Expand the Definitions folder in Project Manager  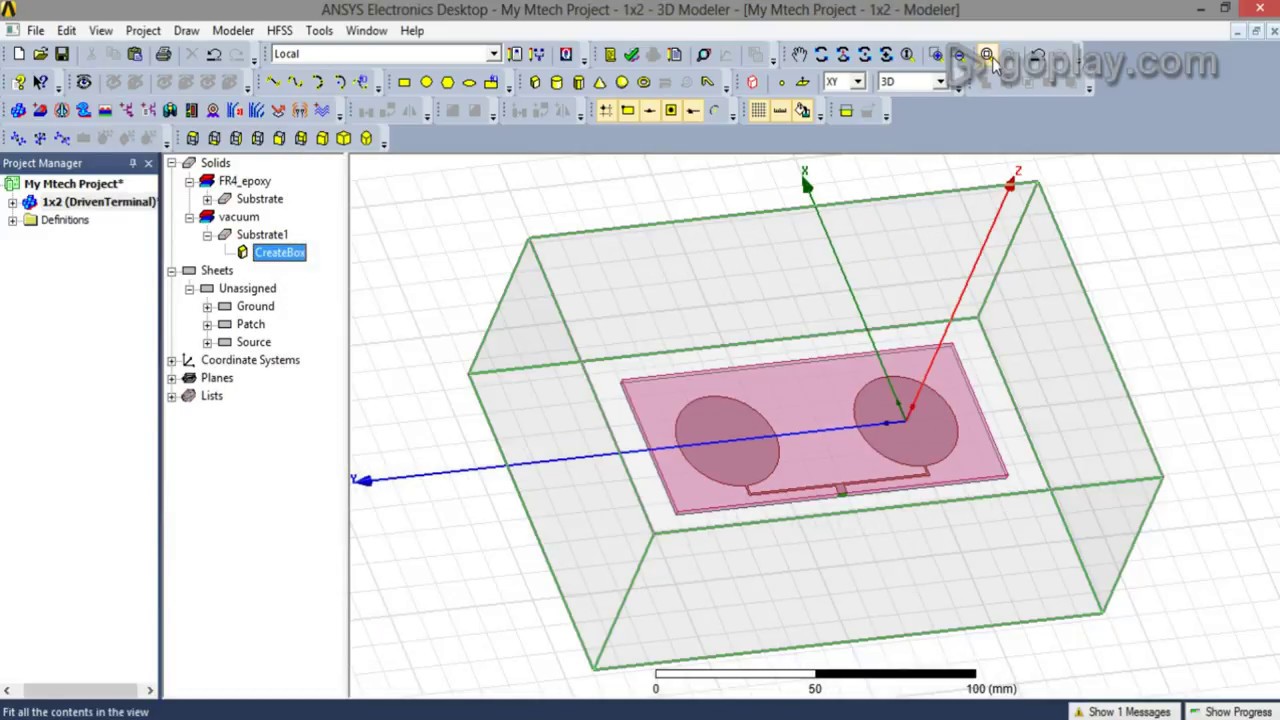(x=13, y=220)
